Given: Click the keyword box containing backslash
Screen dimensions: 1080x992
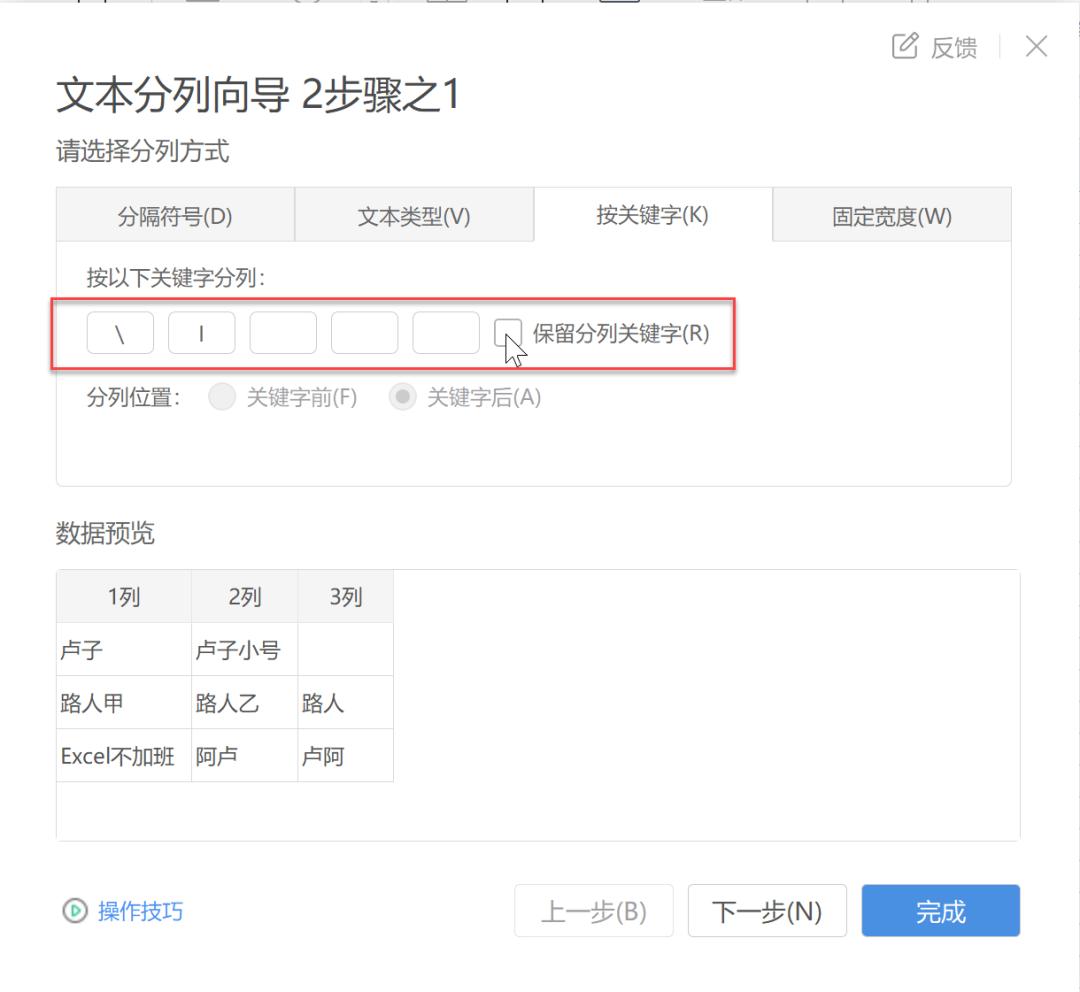Looking at the screenshot, I should [119, 332].
